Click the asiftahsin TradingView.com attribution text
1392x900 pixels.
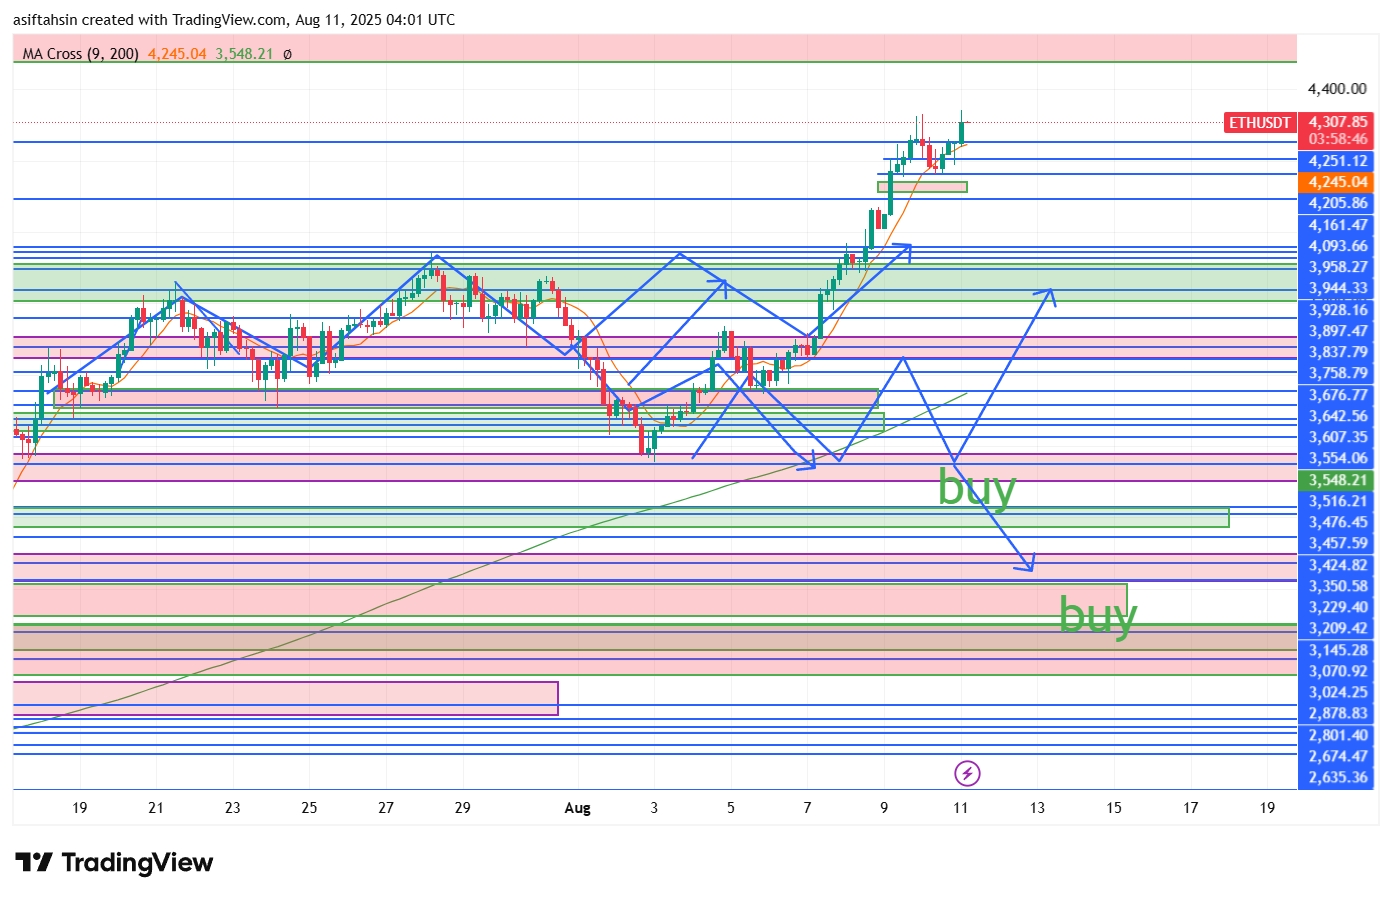(x=234, y=19)
